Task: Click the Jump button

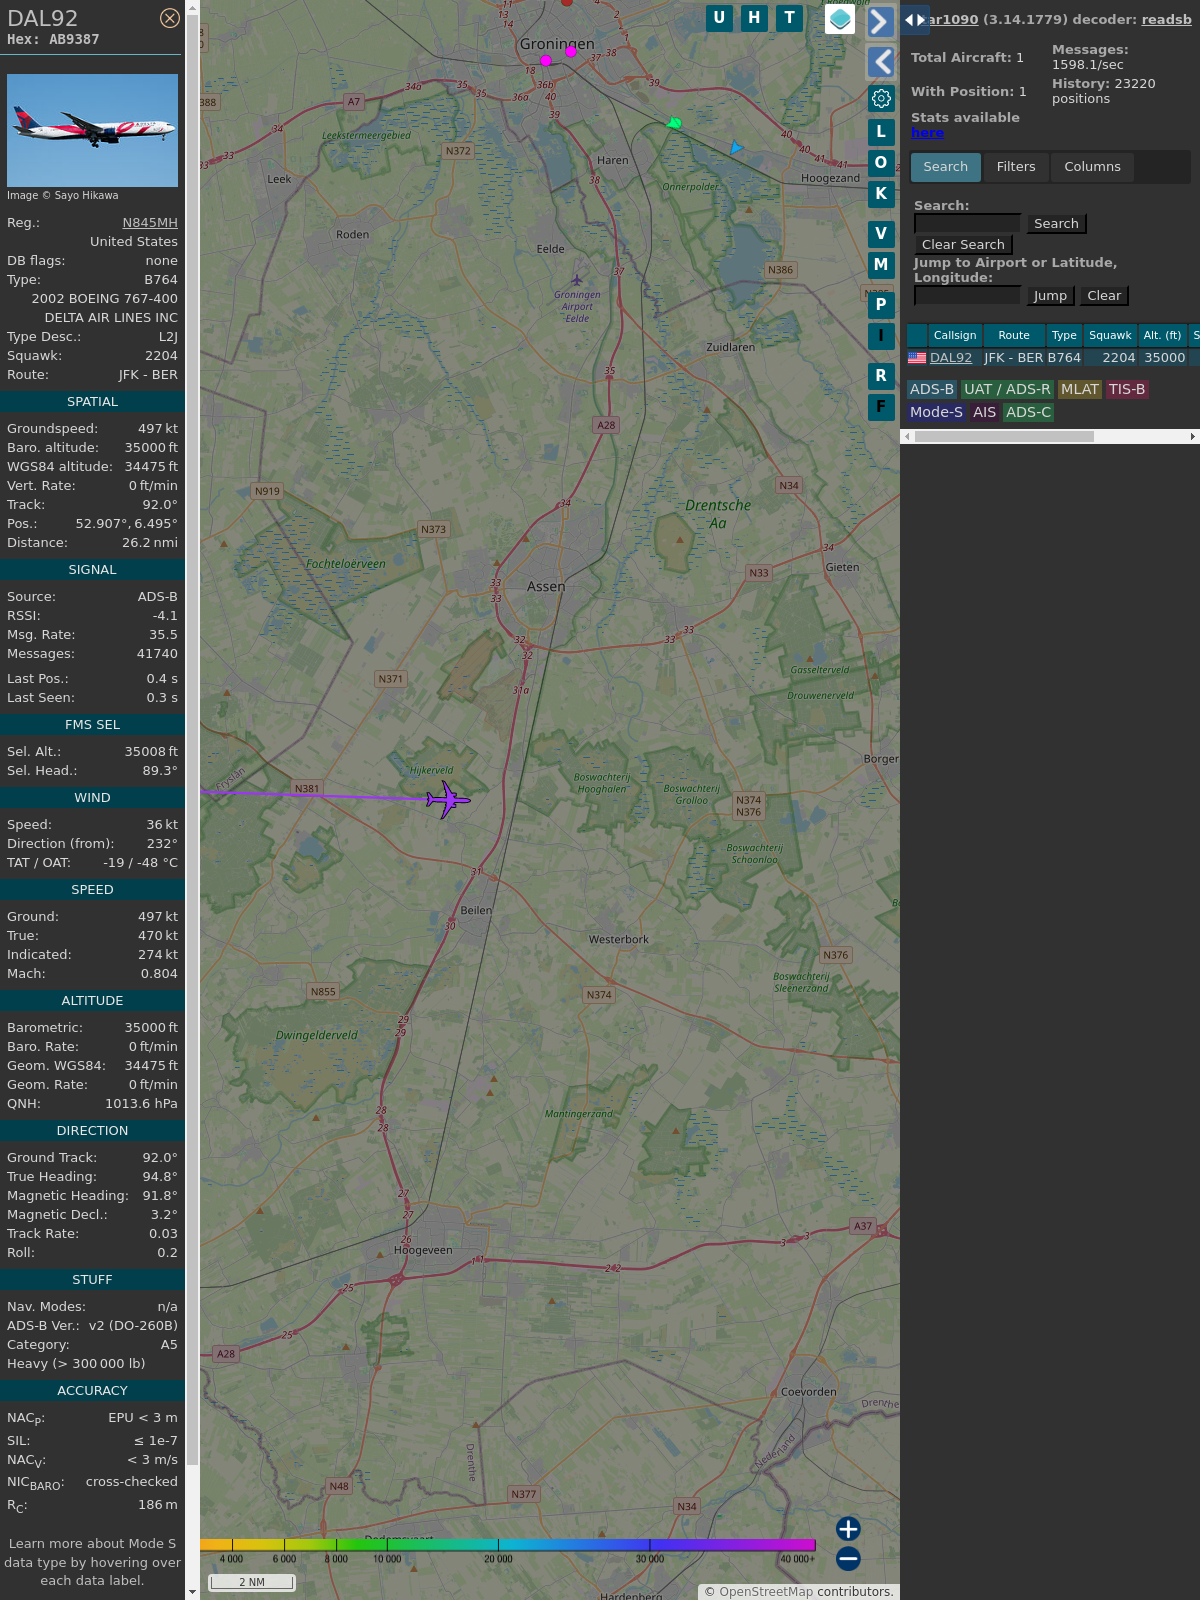Action: (1050, 296)
